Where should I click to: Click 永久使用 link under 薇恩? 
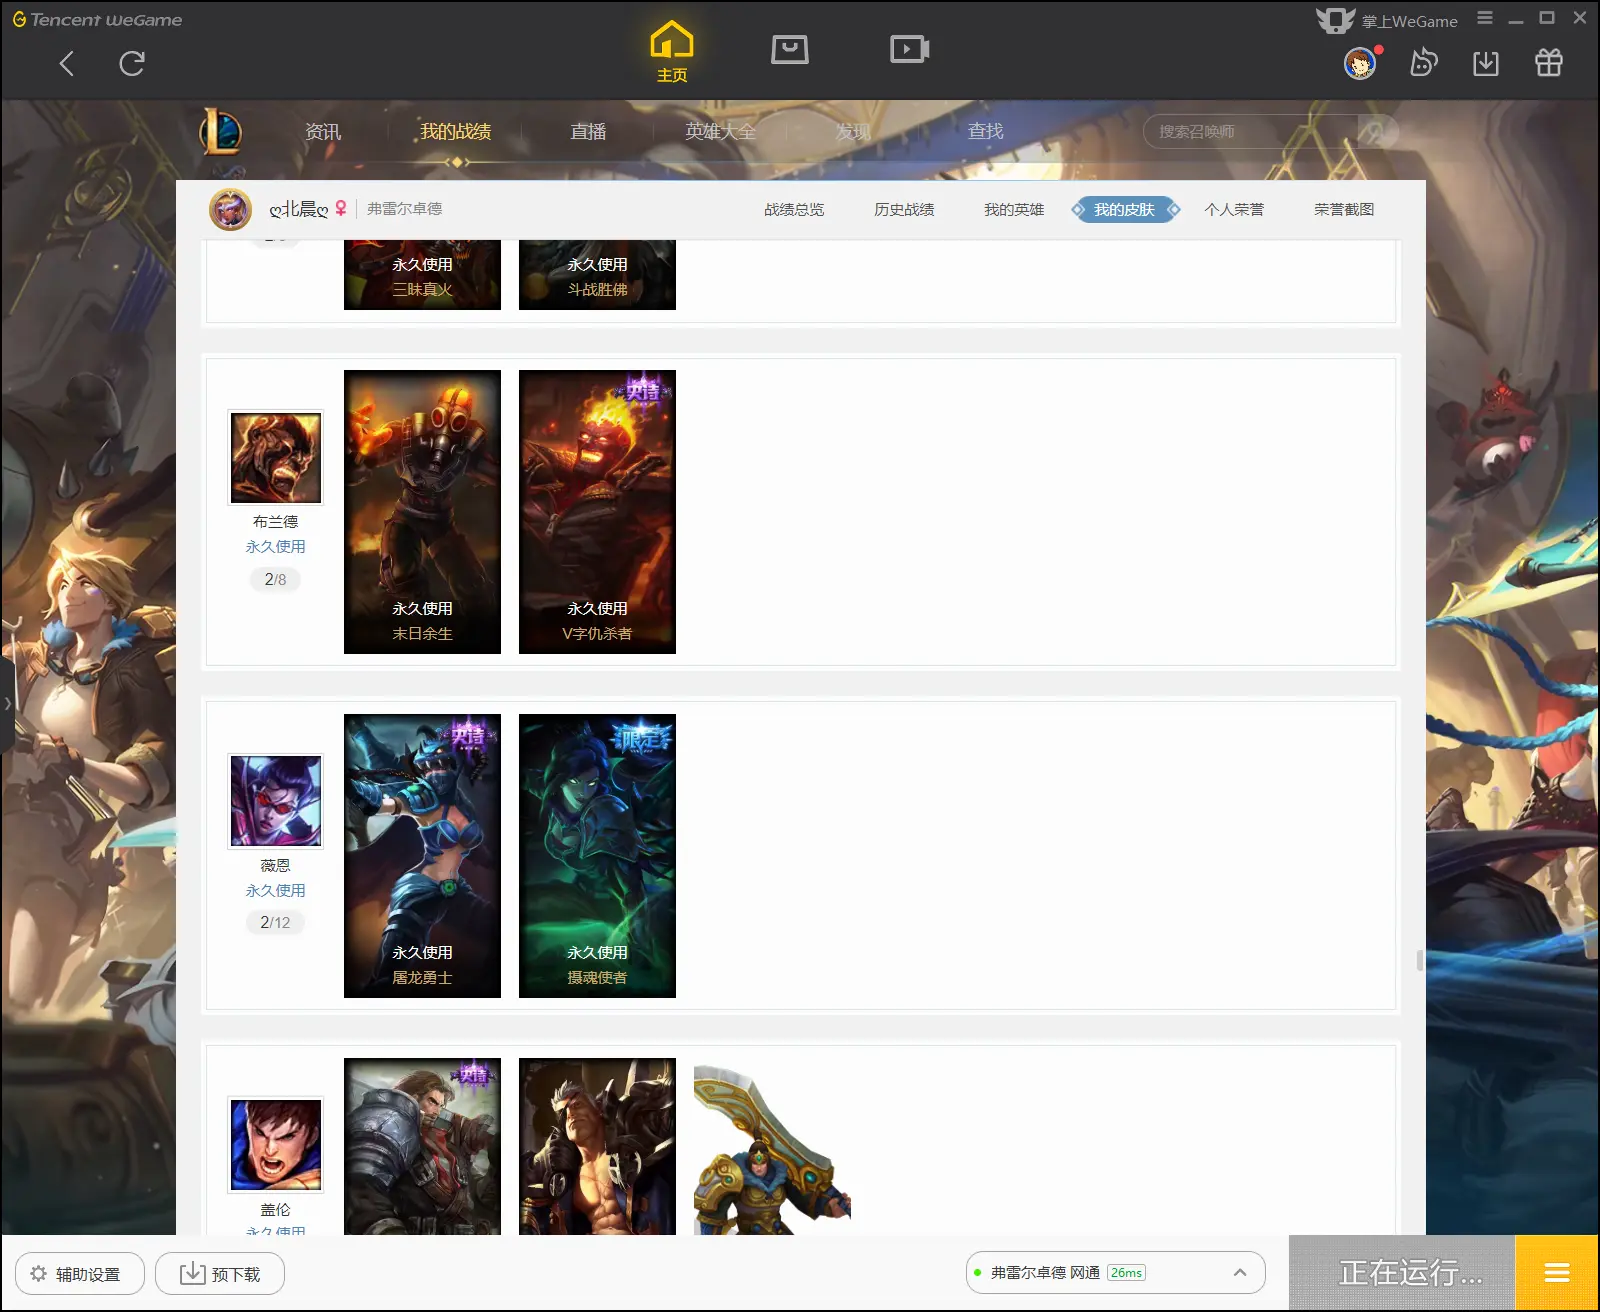tap(276, 890)
